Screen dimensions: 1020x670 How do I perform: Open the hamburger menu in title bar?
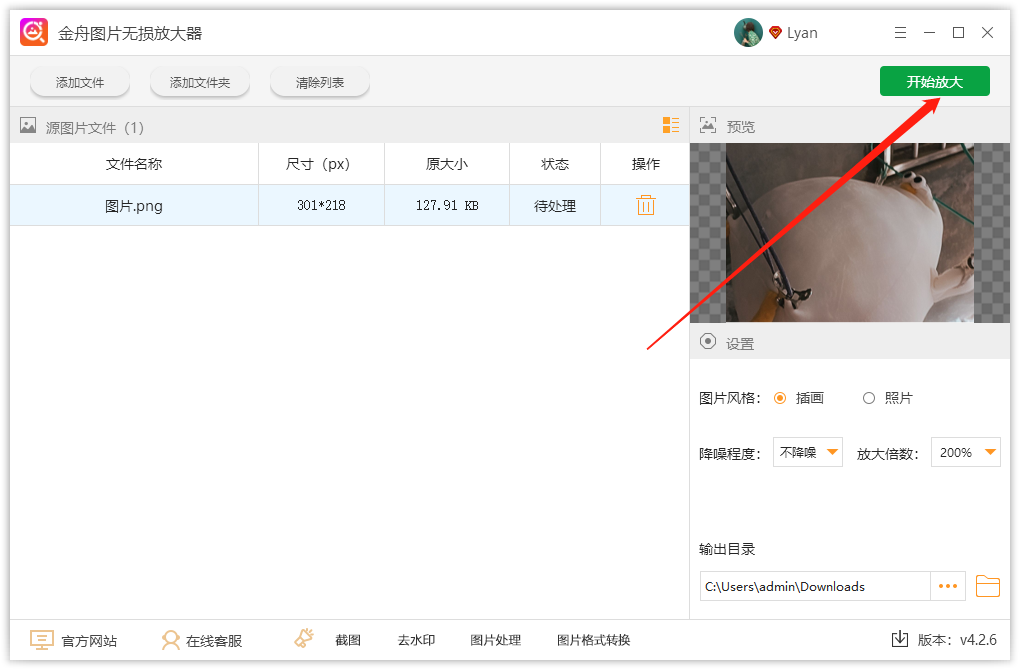tap(900, 33)
